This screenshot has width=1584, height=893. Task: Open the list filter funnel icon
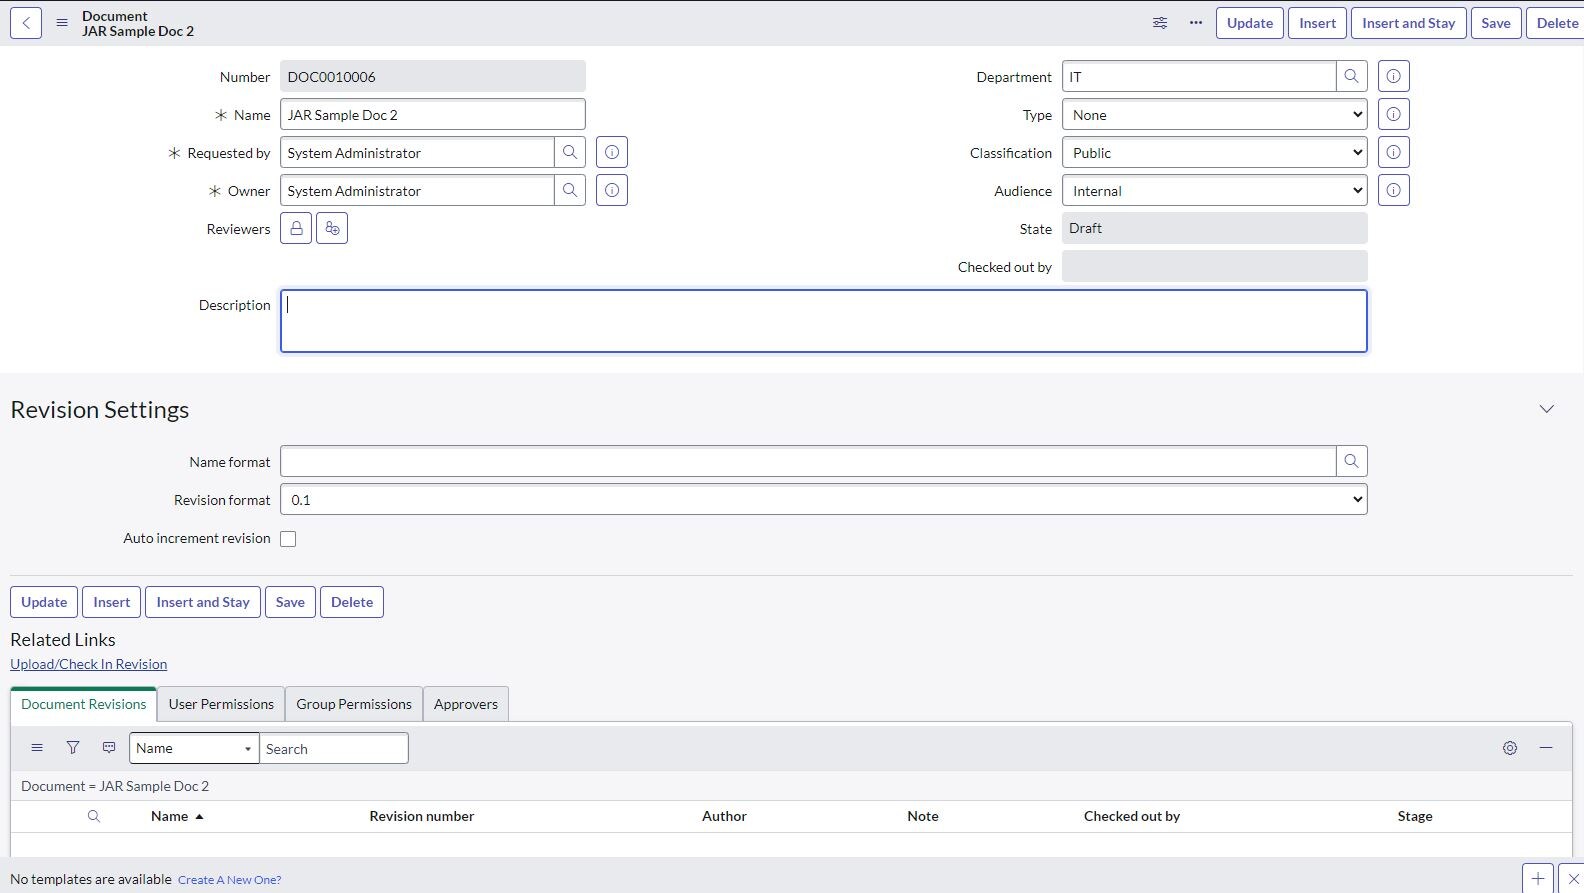[73, 748]
